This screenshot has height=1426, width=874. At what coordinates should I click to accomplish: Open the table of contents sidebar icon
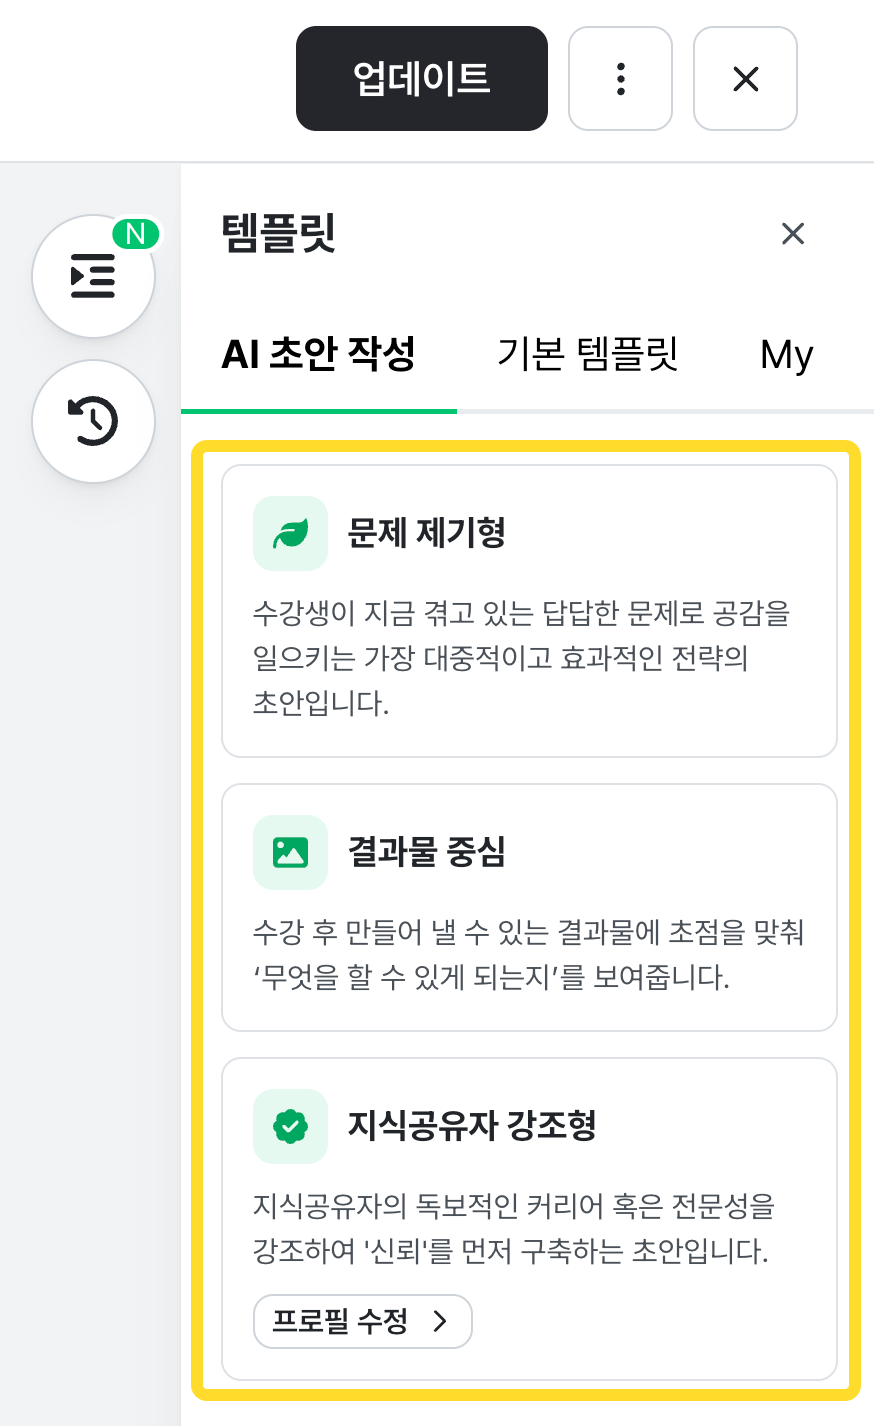(x=93, y=276)
